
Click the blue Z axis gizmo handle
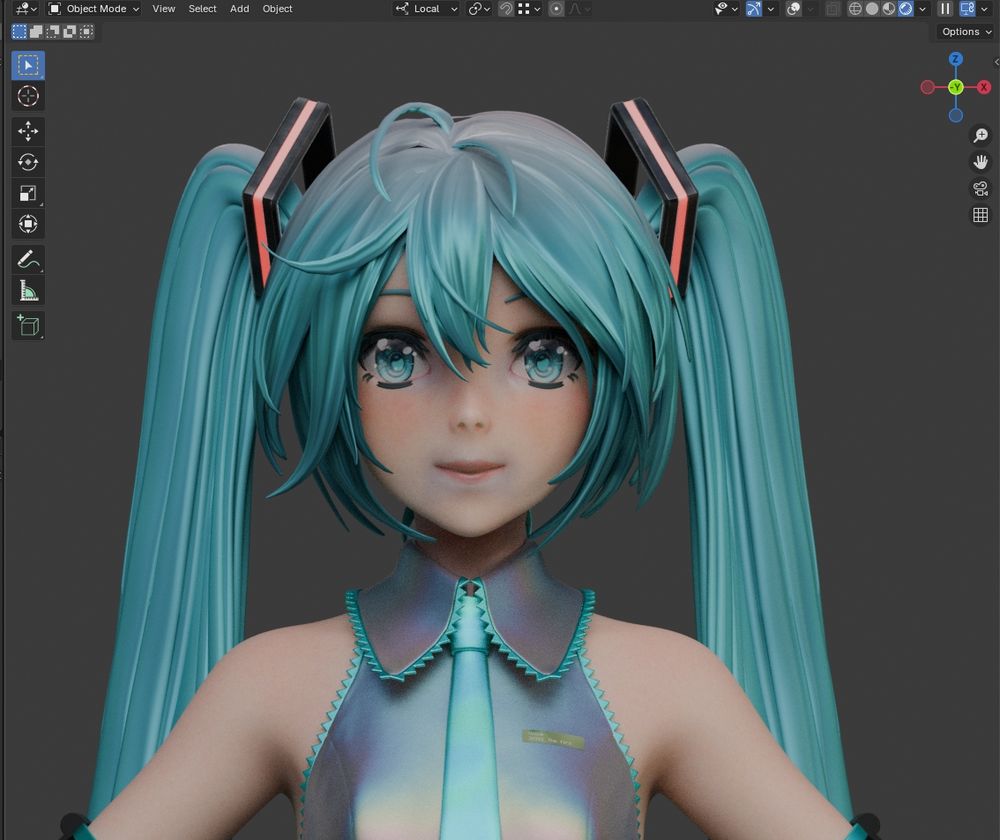955,59
